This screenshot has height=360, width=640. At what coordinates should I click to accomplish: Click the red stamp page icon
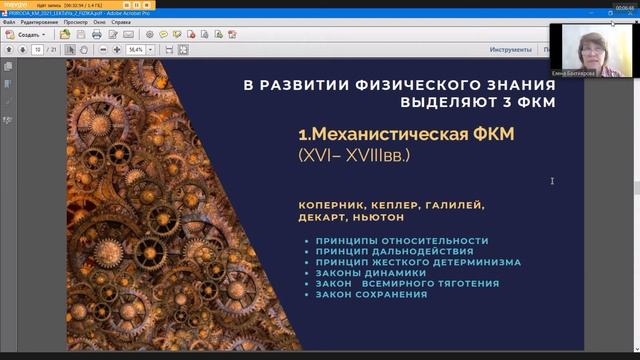click(191, 35)
